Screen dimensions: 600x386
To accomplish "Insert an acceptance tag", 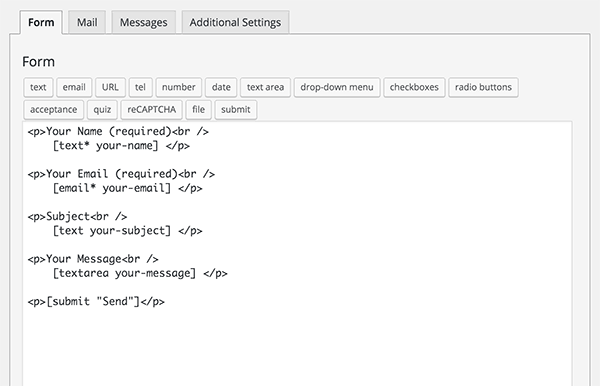I will tap(54, 110).
